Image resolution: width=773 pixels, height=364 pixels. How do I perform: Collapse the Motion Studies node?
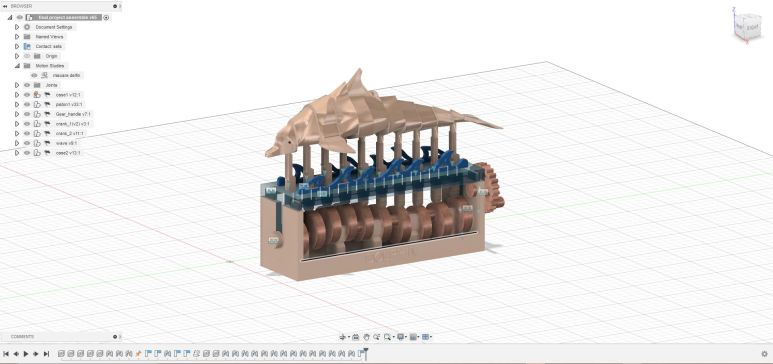(x=17, y=66)
